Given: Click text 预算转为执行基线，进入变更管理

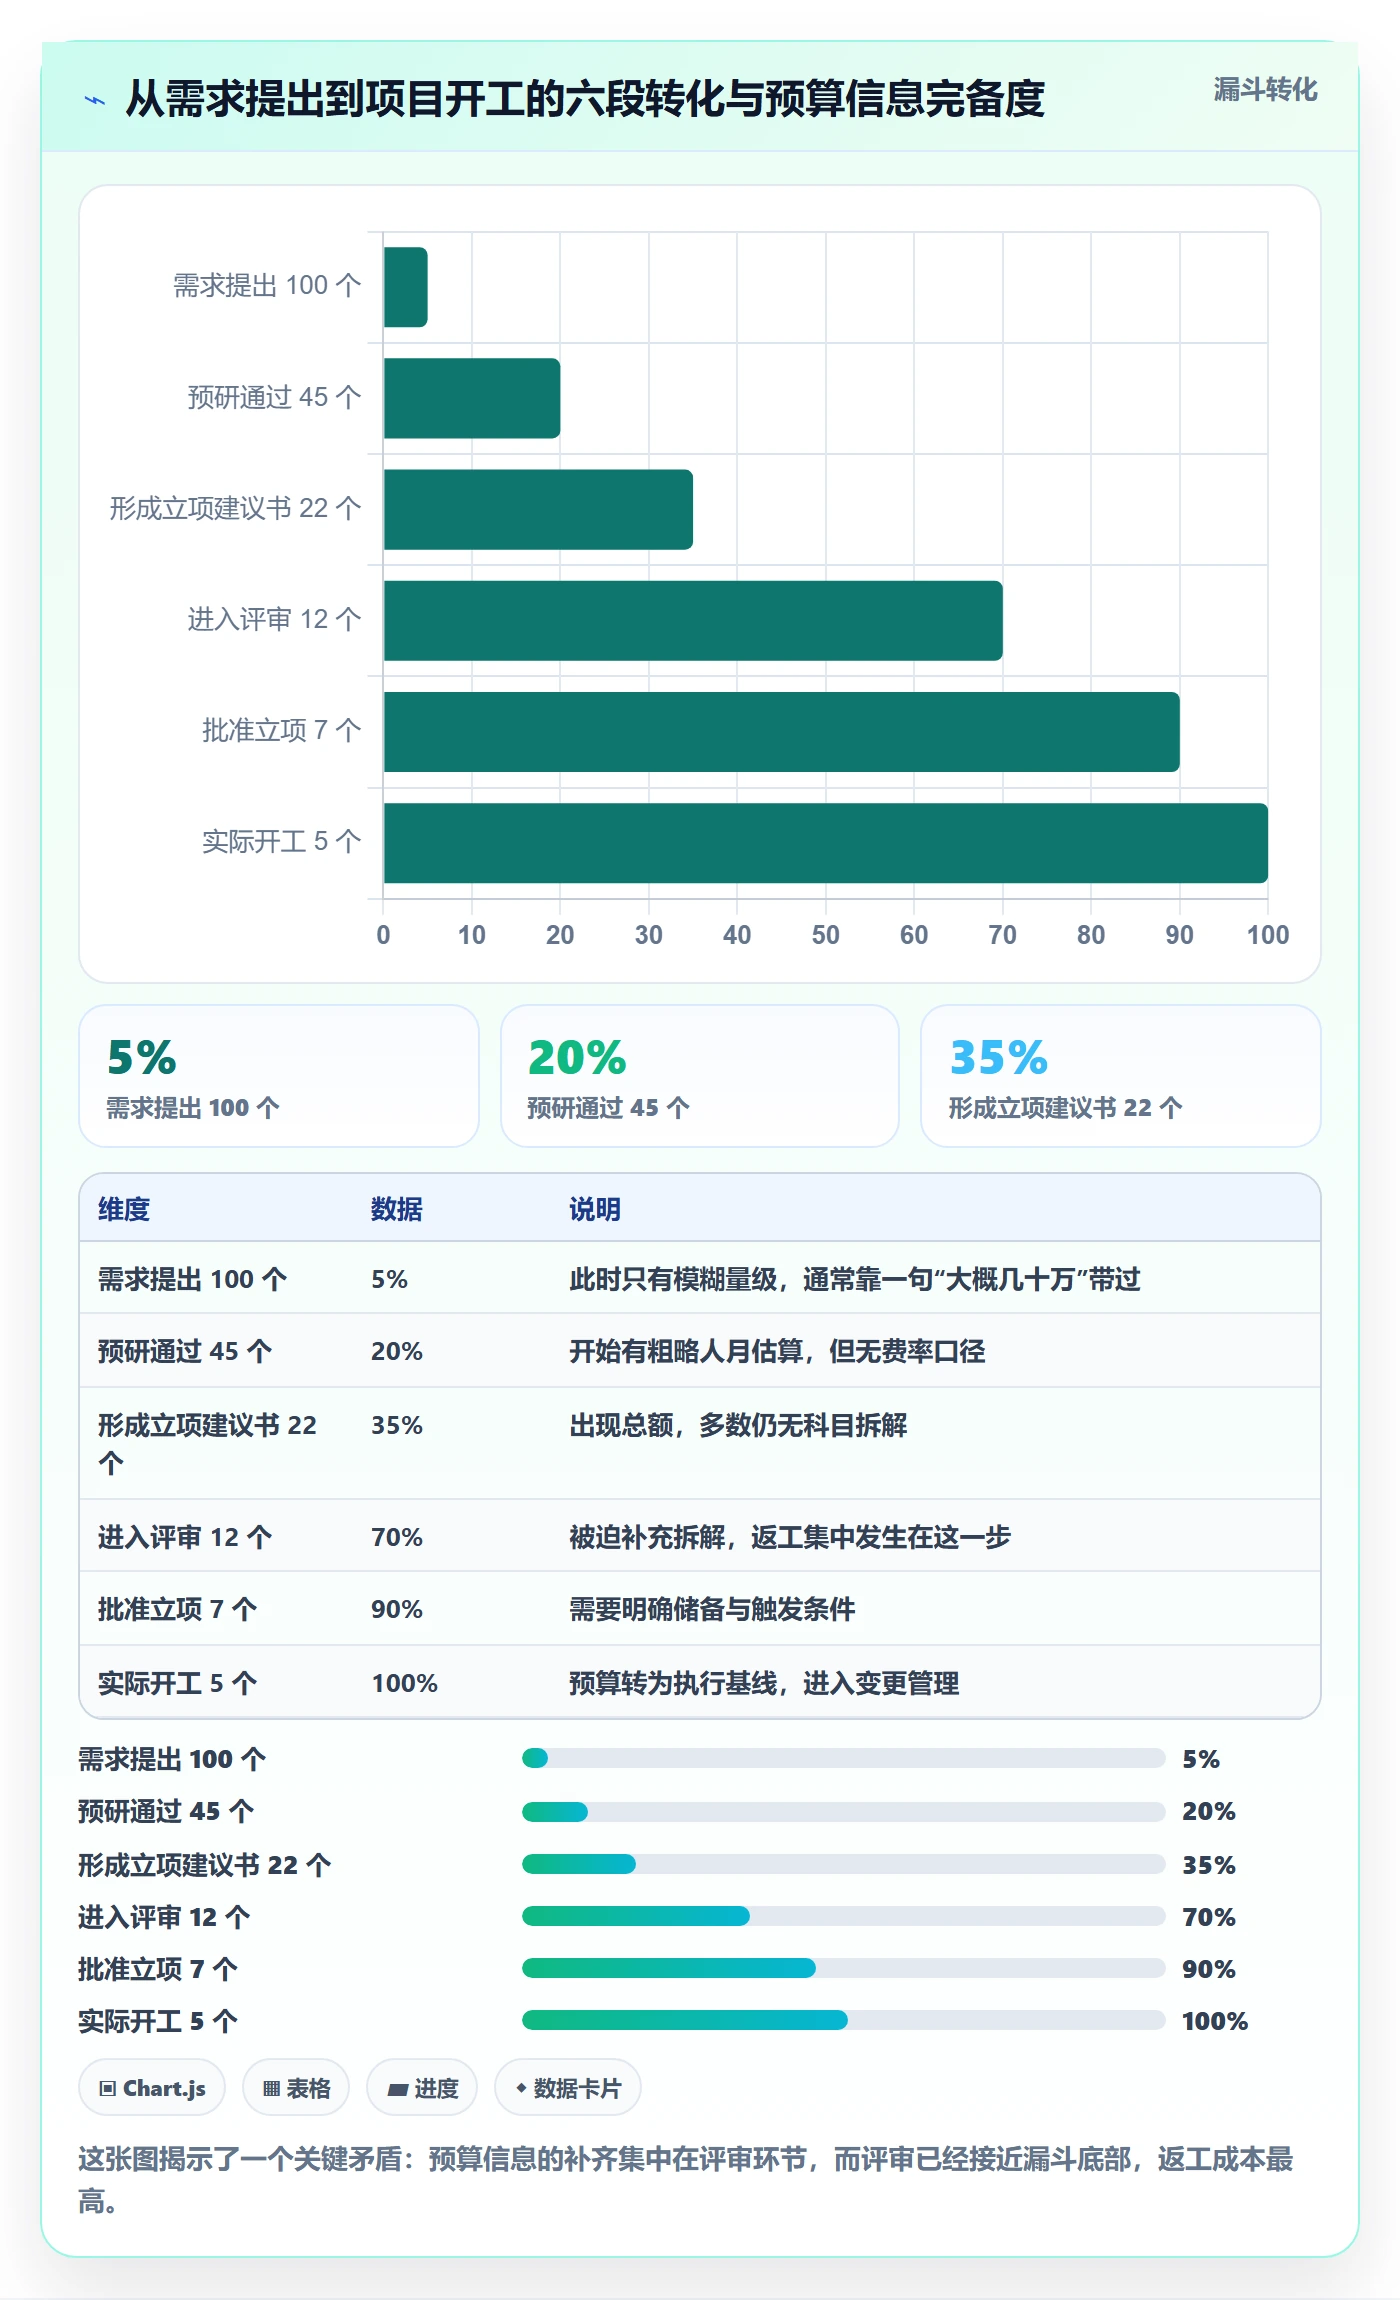Looking at the screenshot, I should click(x=764, y=1683).
